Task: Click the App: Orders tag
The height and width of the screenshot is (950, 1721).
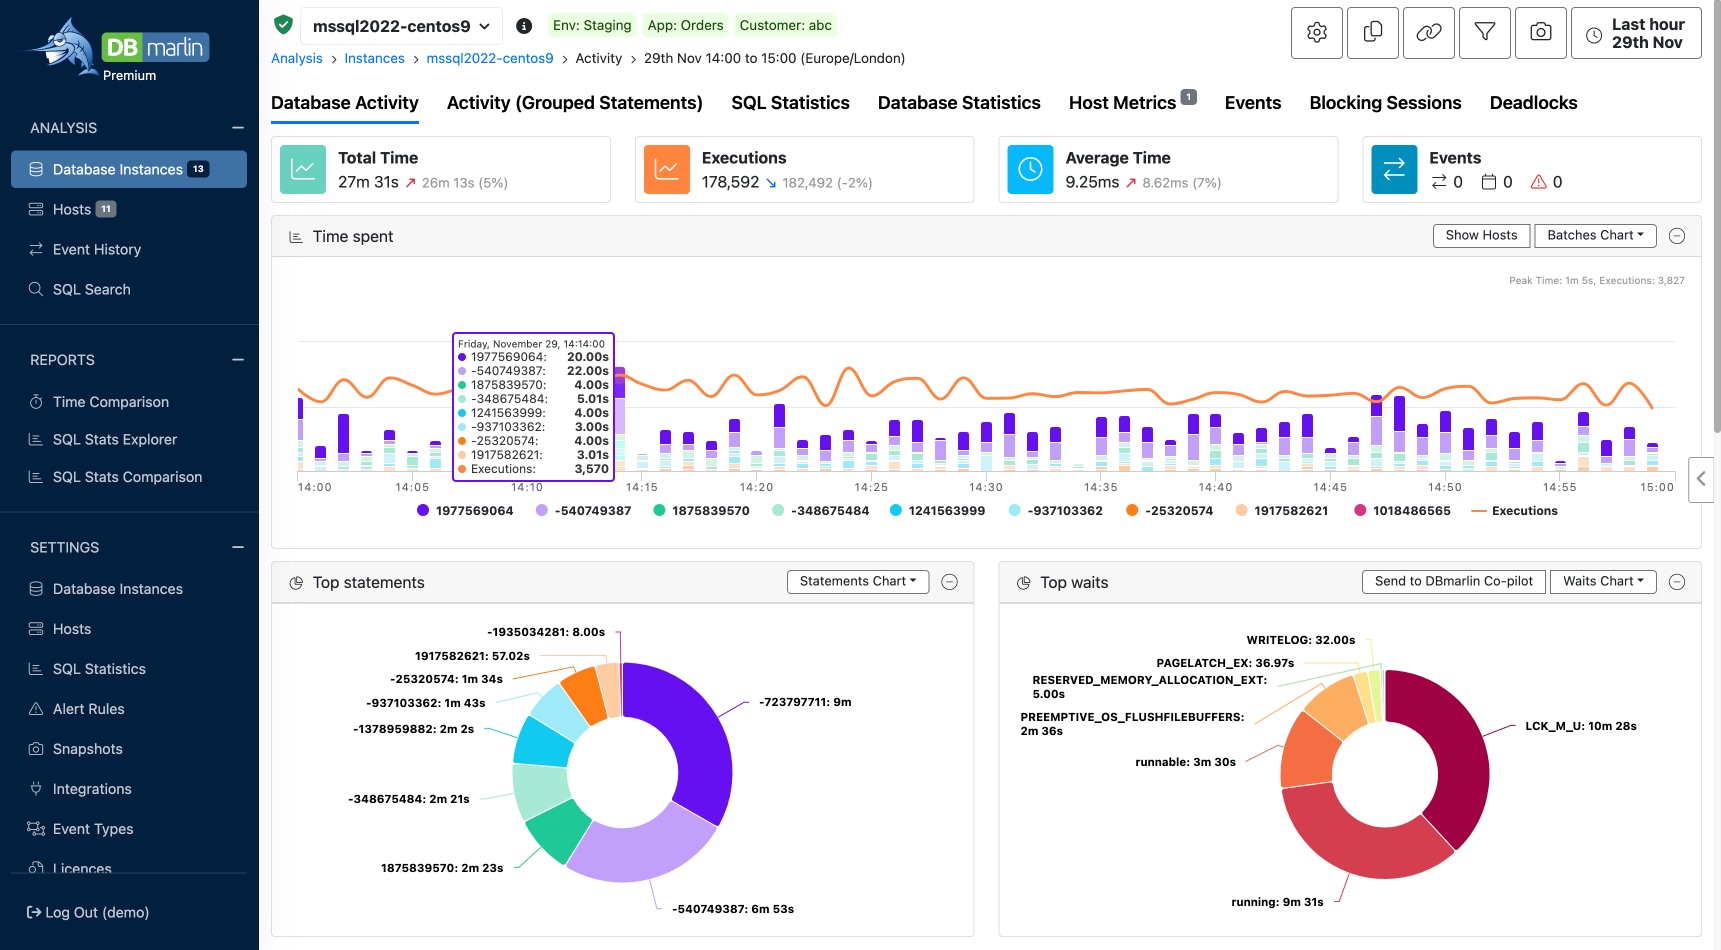Action: coord(685,26)
